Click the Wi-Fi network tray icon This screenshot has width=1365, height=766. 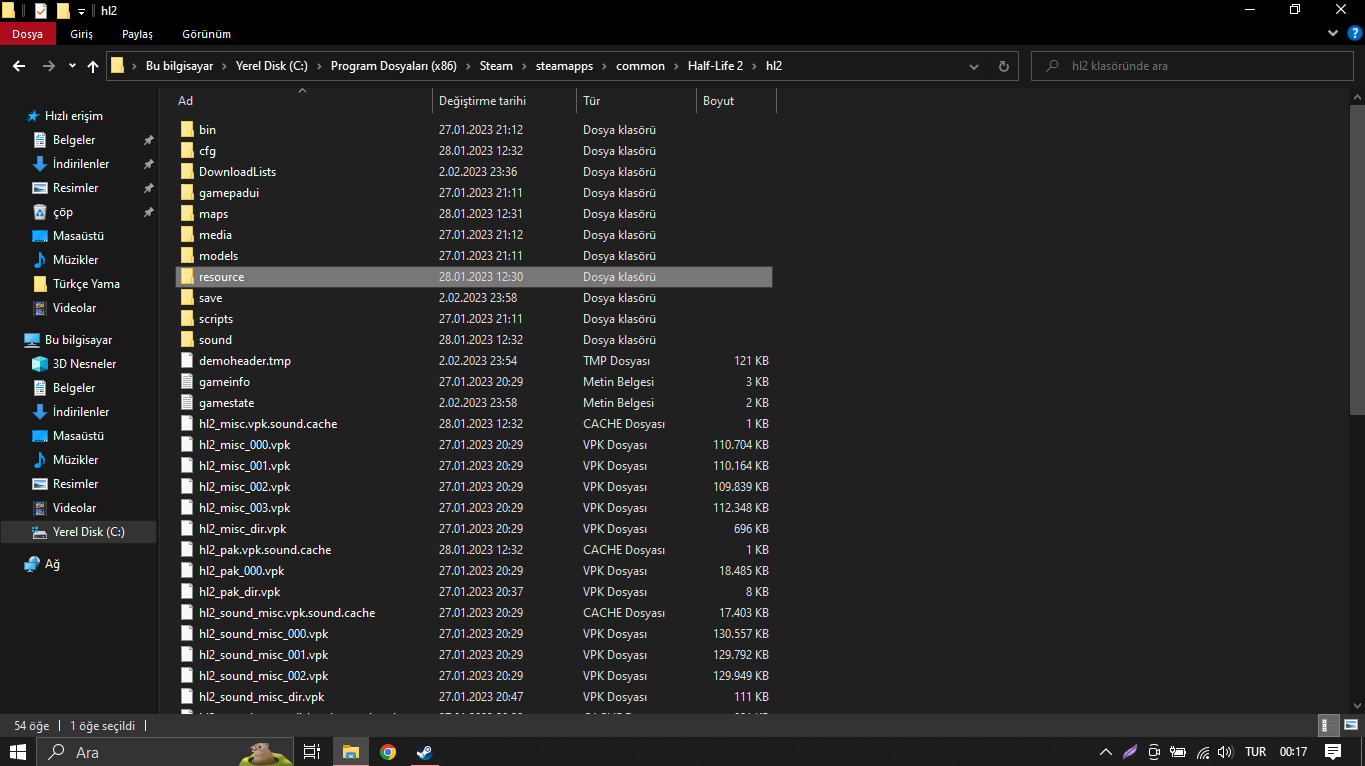click(1203, 752)
